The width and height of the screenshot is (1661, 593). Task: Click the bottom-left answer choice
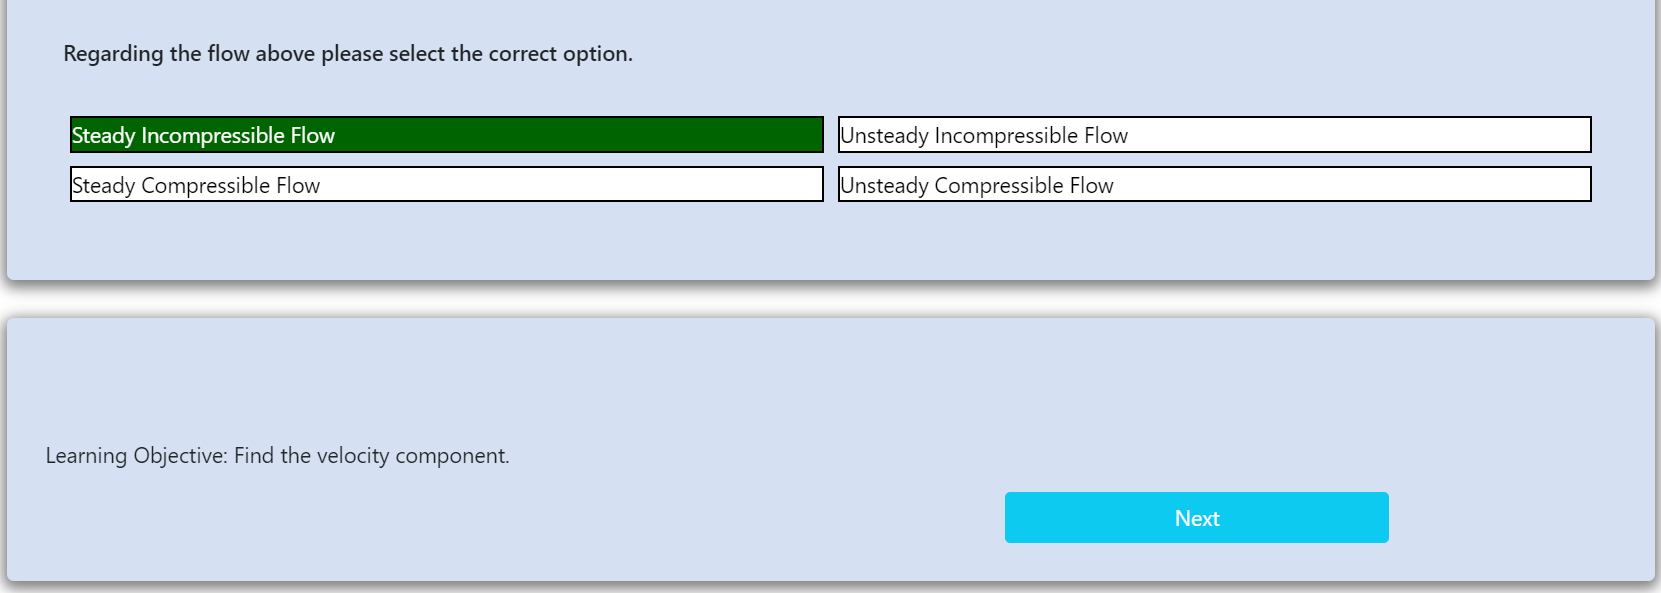[446, 185]
